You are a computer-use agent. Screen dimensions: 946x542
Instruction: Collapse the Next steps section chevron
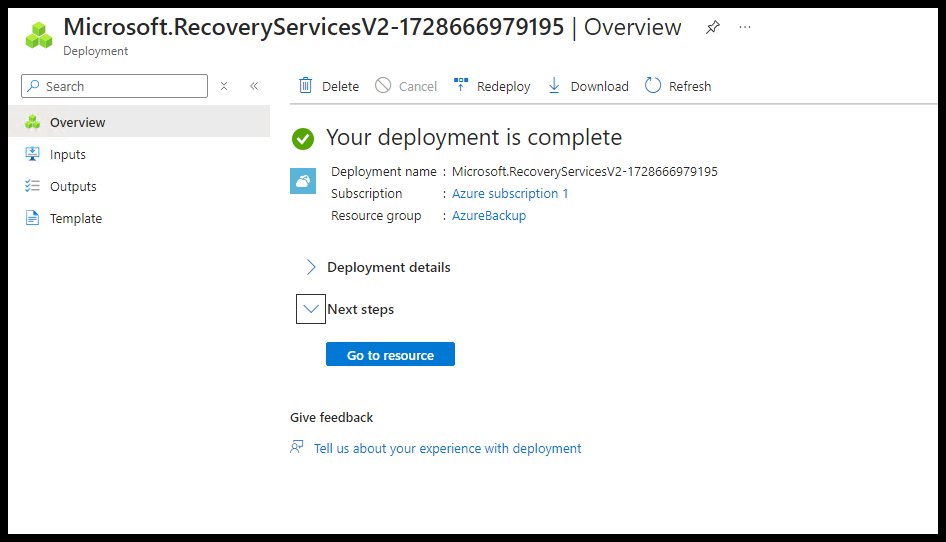(x=311, y=309)
